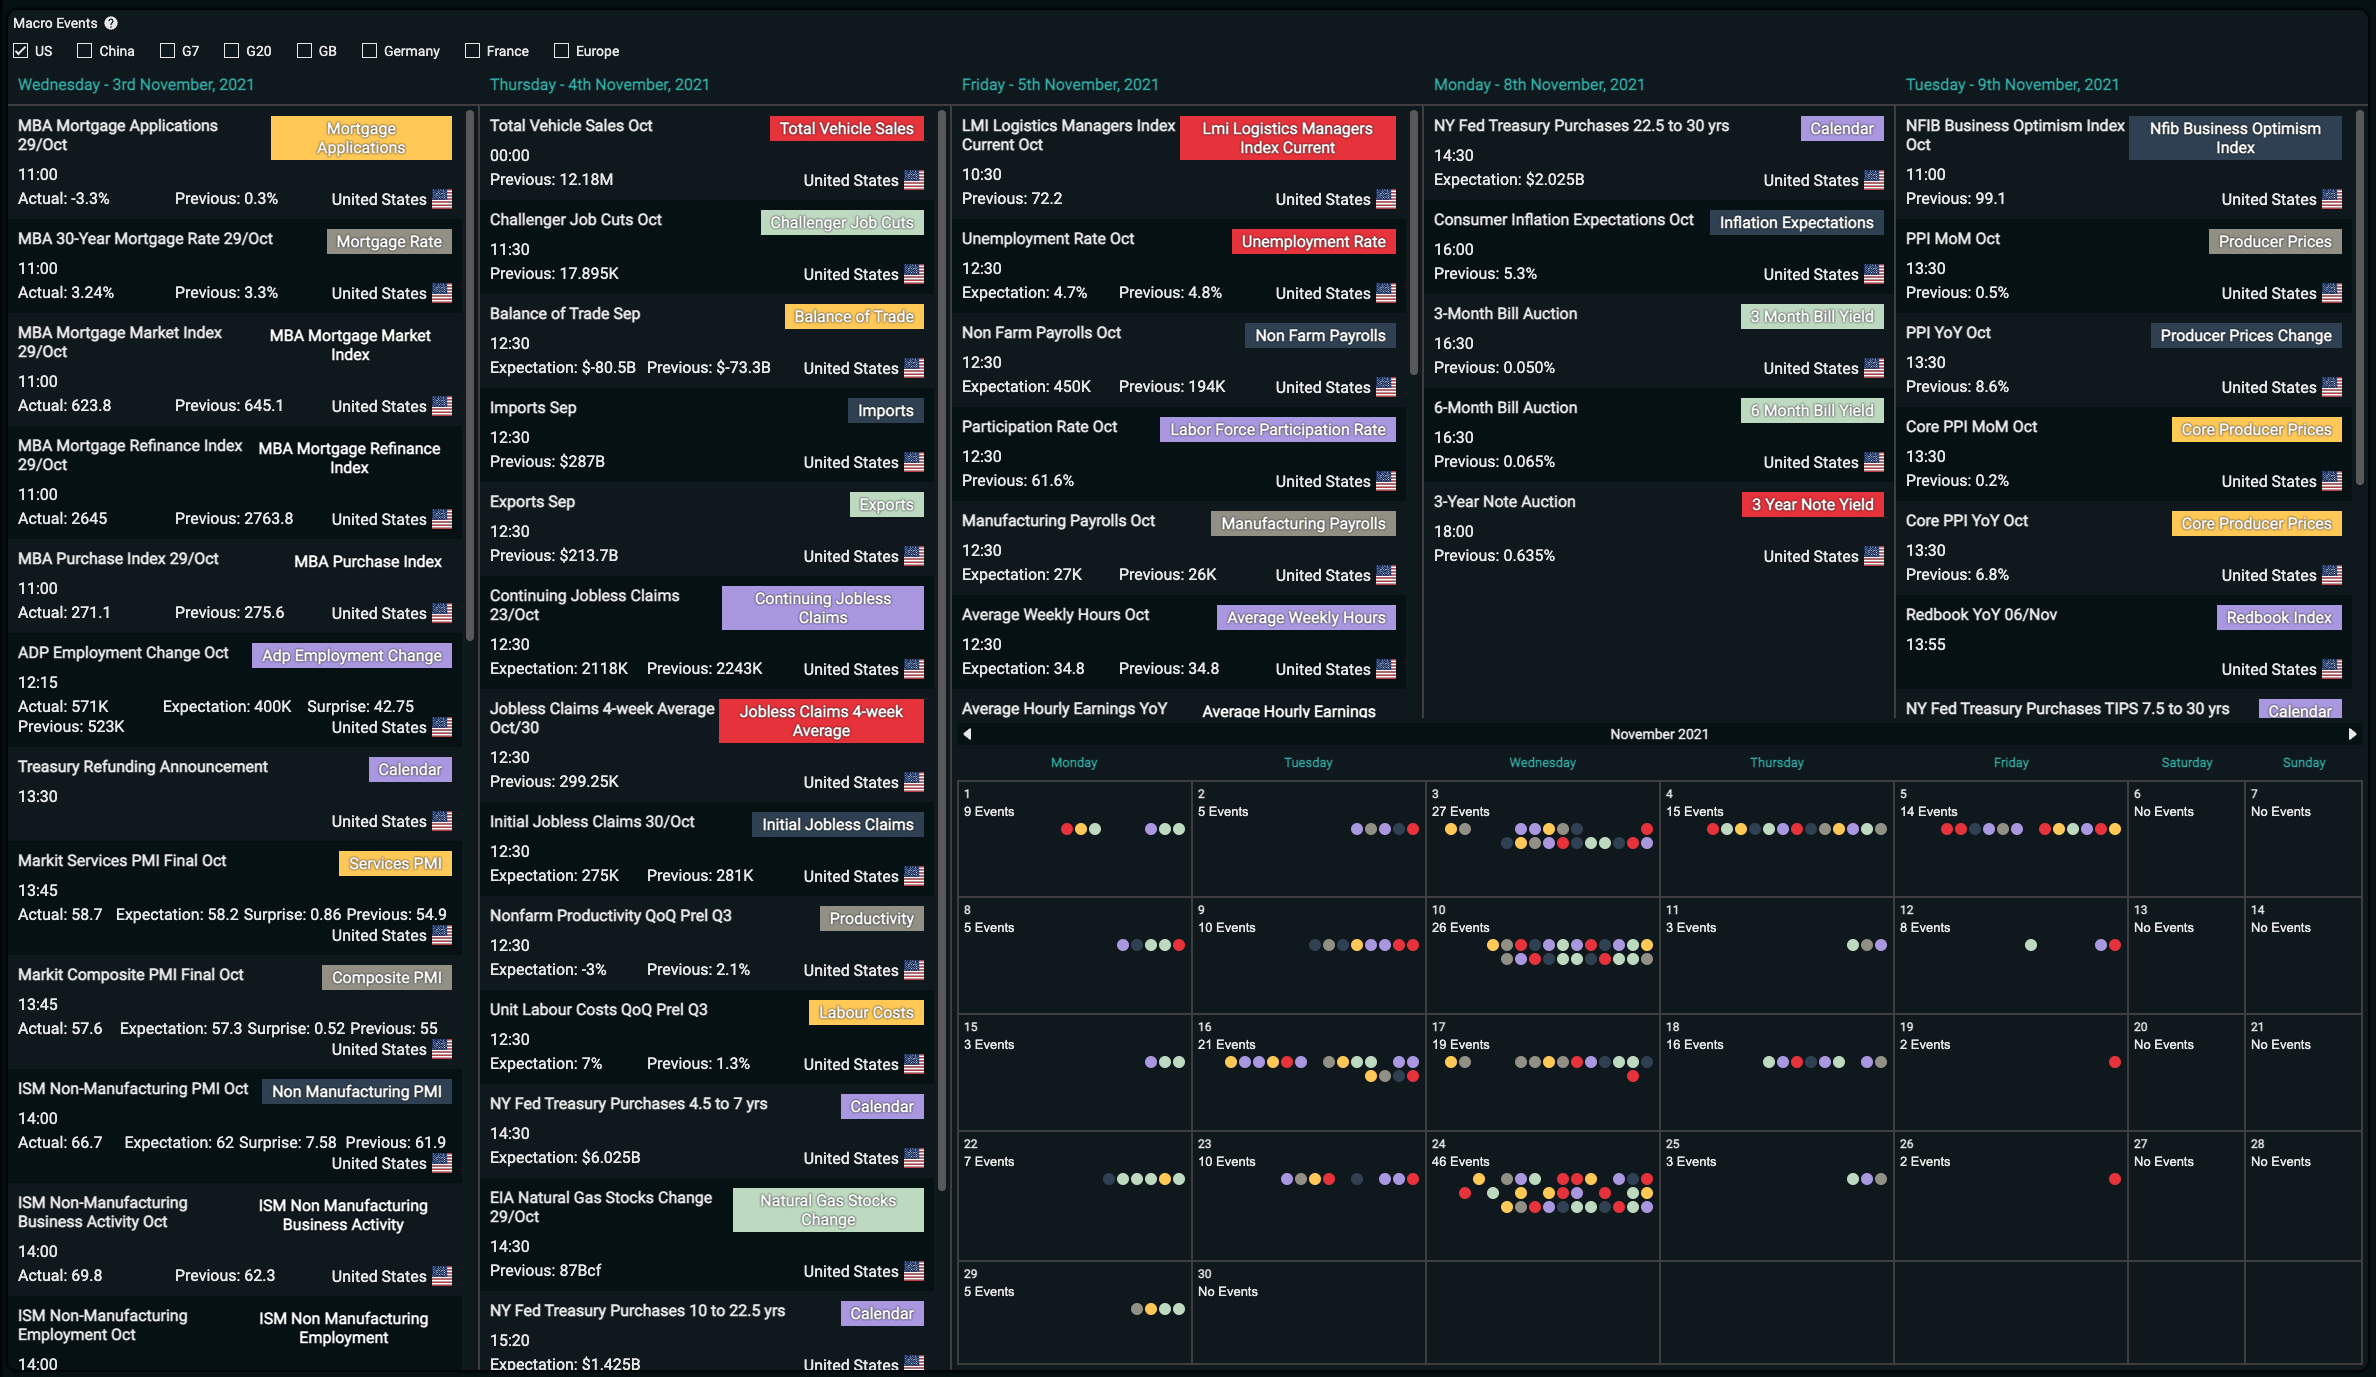Advance calendar to next month arrow
The image size is (2376, 1377).
point(2352,734)
